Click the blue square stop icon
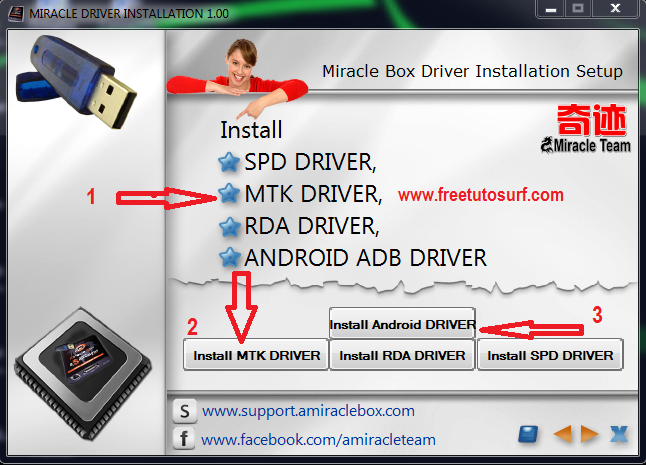 pyautogui.click(x=528, y=435)
